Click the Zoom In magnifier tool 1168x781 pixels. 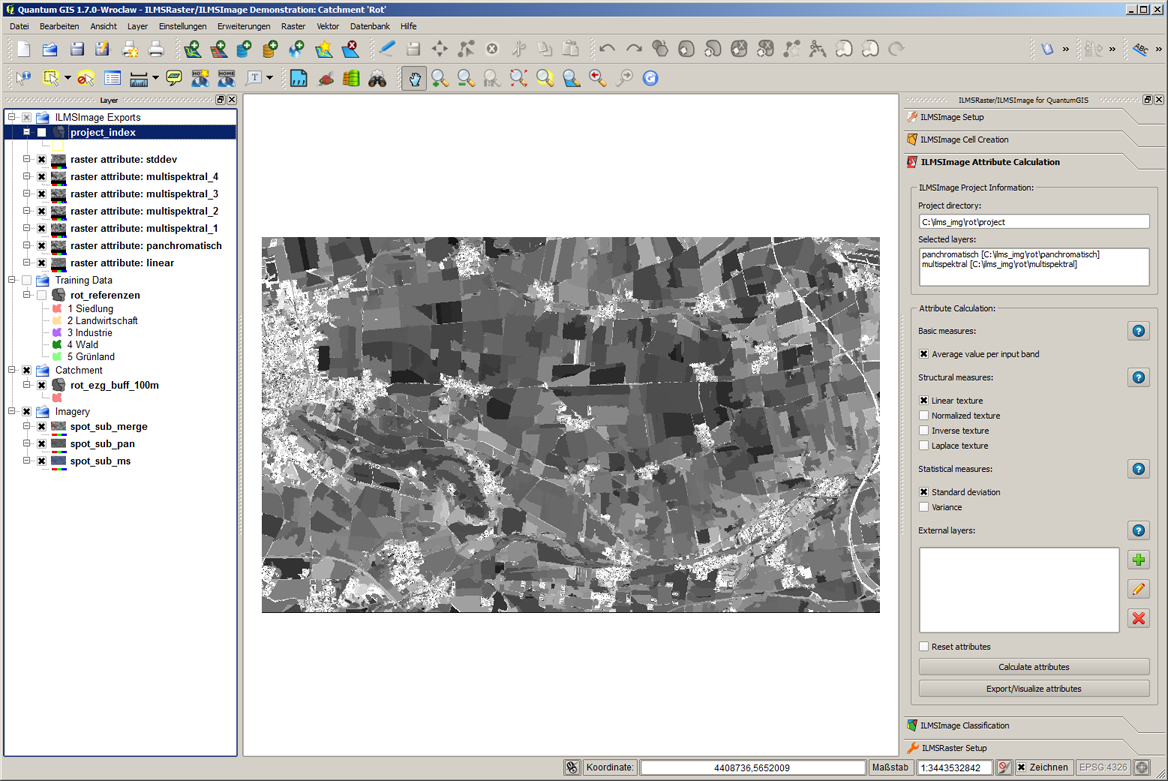440,78
